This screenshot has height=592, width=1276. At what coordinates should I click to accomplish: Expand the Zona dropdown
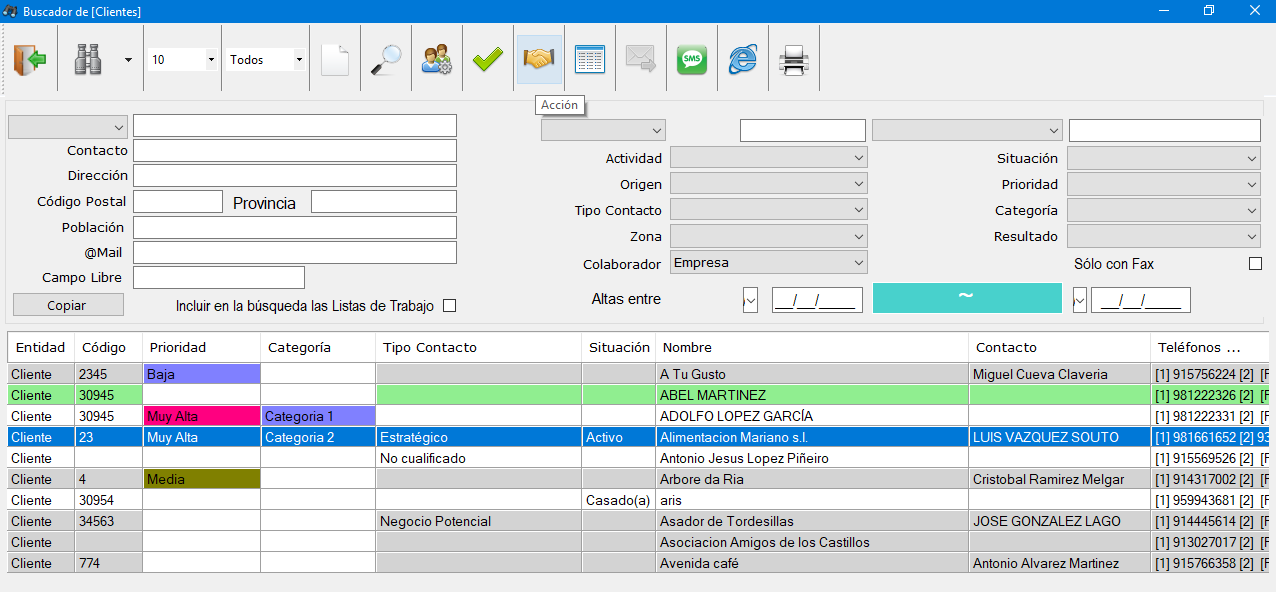768,236
